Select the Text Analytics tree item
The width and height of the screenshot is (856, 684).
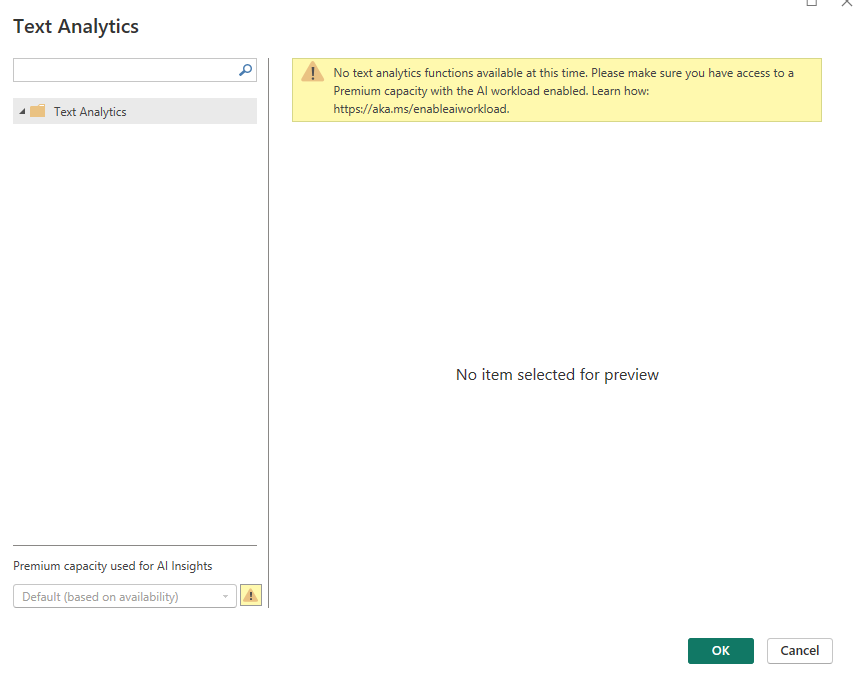pyautogui.click(x=135, y=111)
